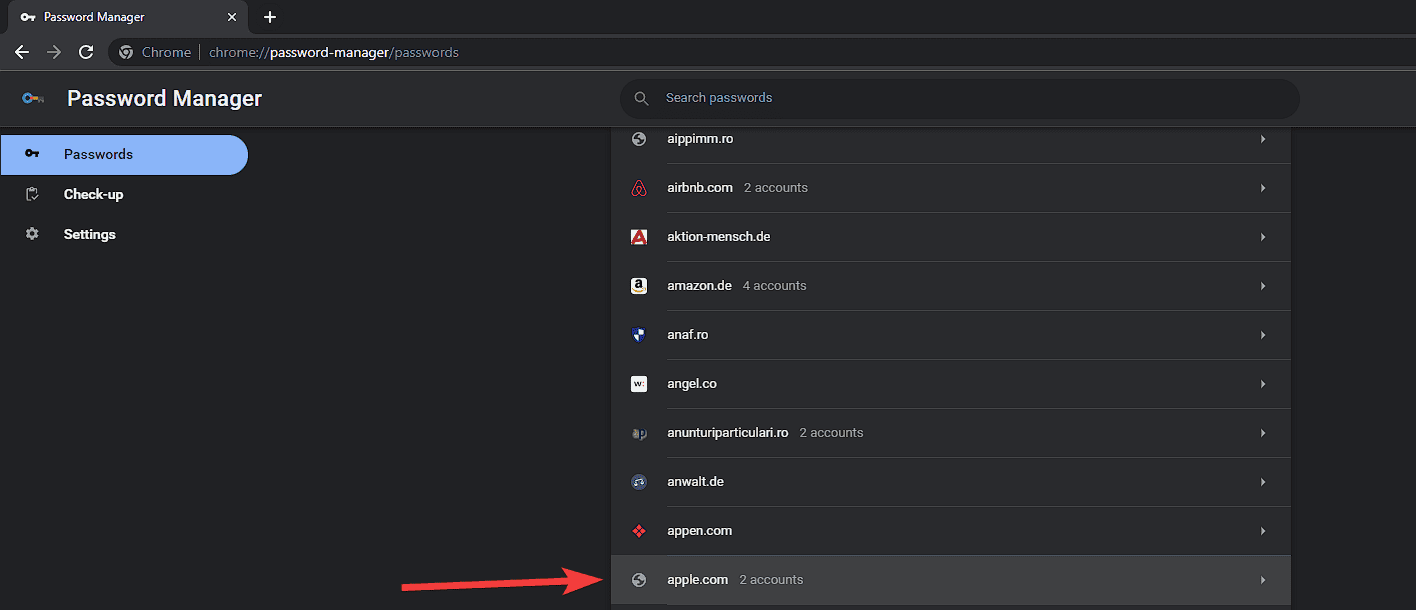Image resolution: width=1416 pixels, height=610 pixels.
Task: Open the anwalt.de password entry
Action: tap(951, 482)
